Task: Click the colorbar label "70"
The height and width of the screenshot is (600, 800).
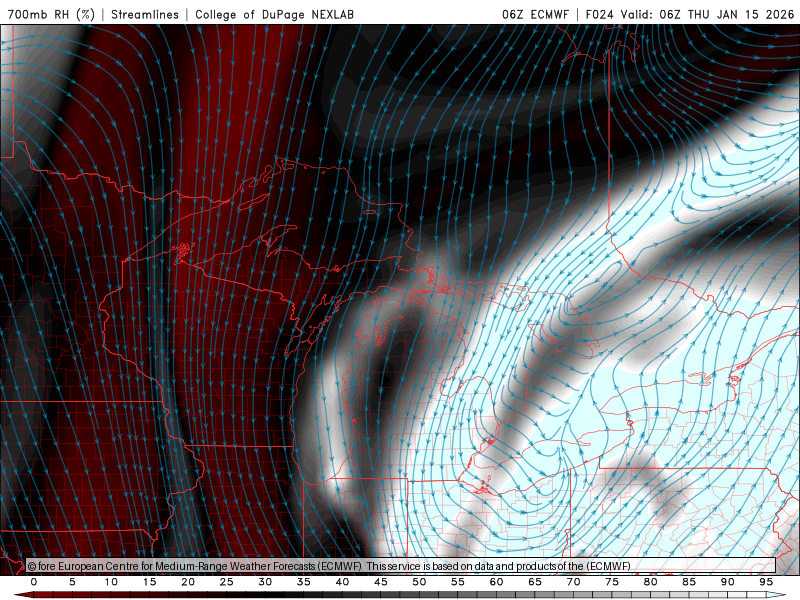Action: pyautogui.click(x=573, y=582)
